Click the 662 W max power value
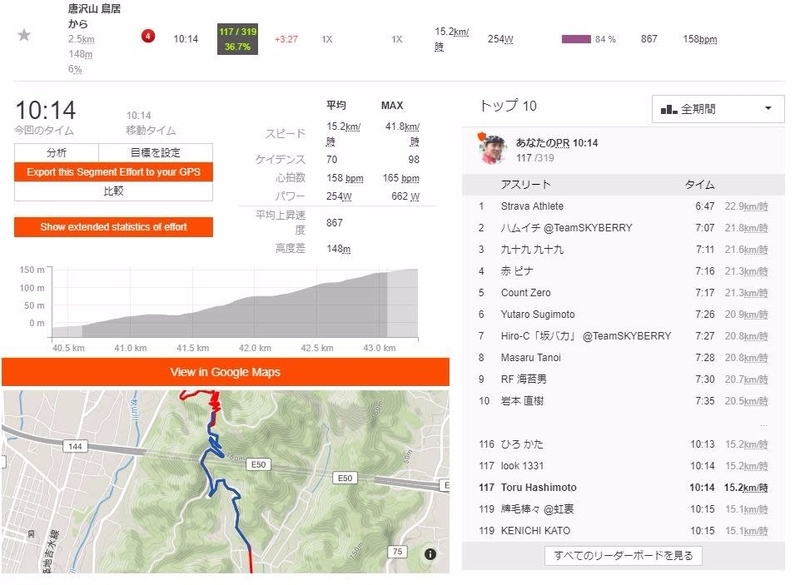Screen dimensions: 800x585 point(405,196)
